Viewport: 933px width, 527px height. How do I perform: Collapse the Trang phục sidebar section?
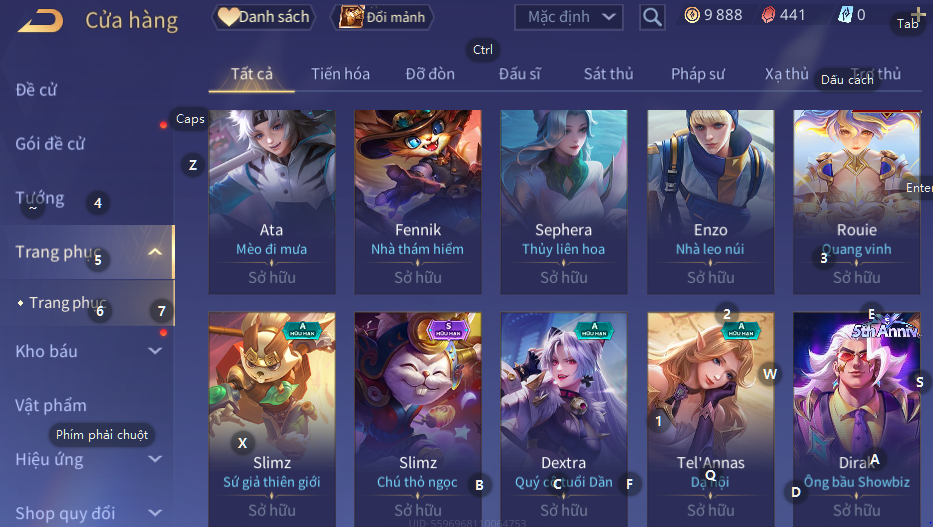point(155,252)
